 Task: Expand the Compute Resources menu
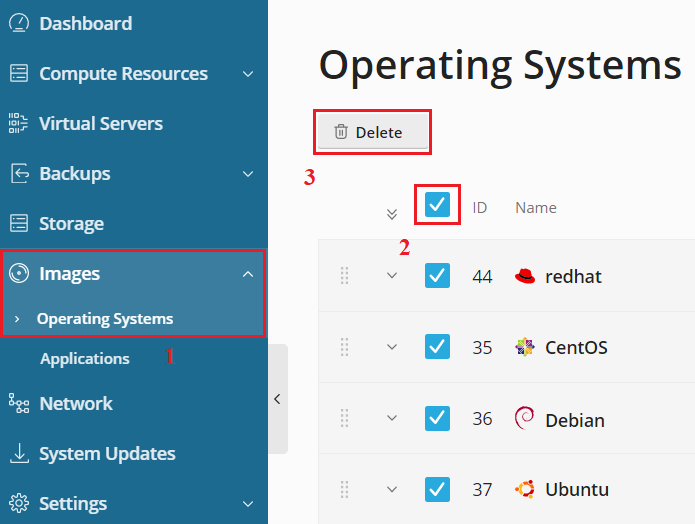pyautogui.click(x=248, y=73)
